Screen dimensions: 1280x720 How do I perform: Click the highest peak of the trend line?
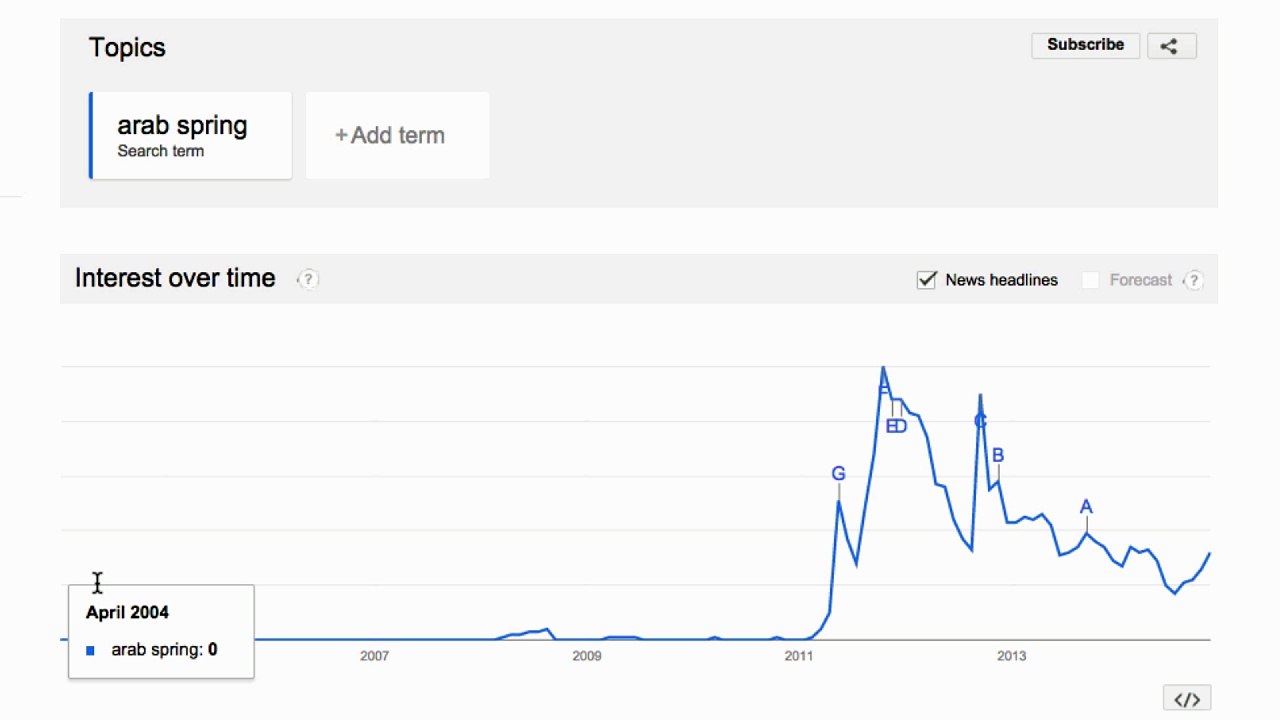(x=883, y=368)
